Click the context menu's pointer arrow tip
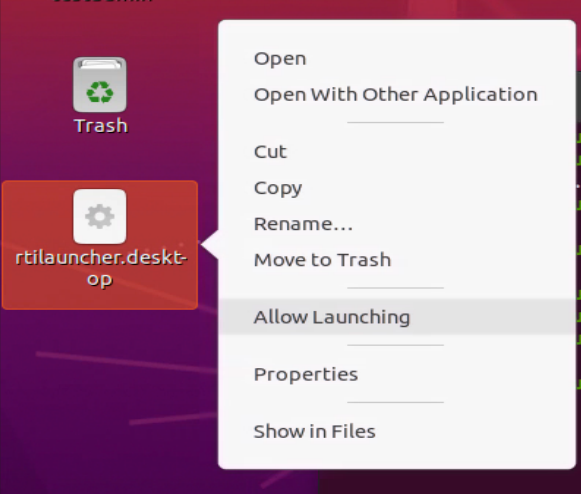Screen dimensions: 581x494 203,245
